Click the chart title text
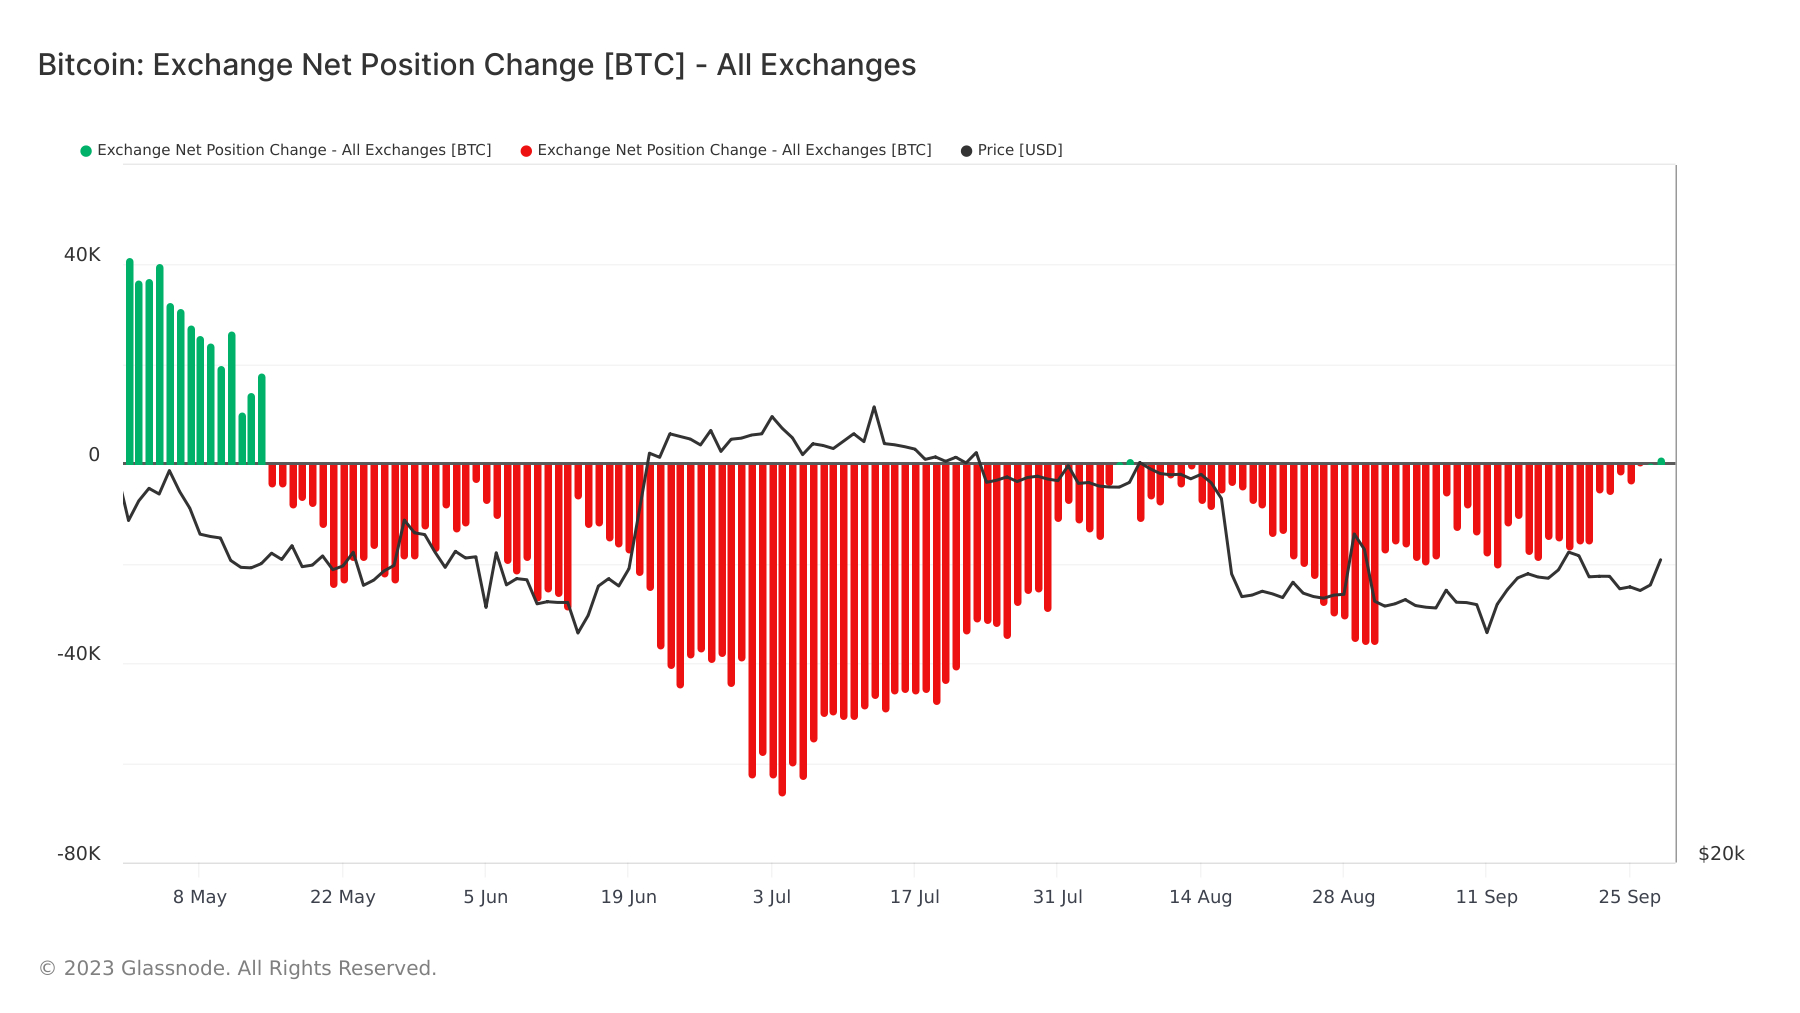Viewport: 1800px width, 1013px height. pyautogui.click(x=477, y=65)
